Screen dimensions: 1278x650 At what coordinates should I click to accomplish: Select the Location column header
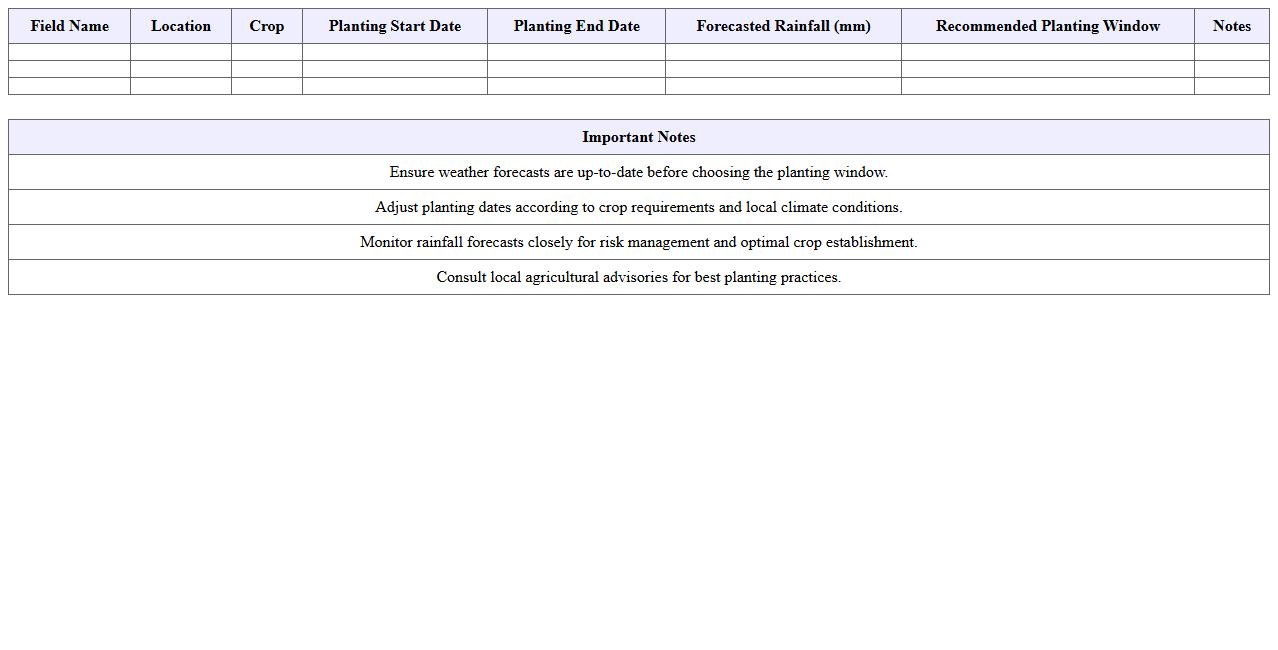[181, 26]
